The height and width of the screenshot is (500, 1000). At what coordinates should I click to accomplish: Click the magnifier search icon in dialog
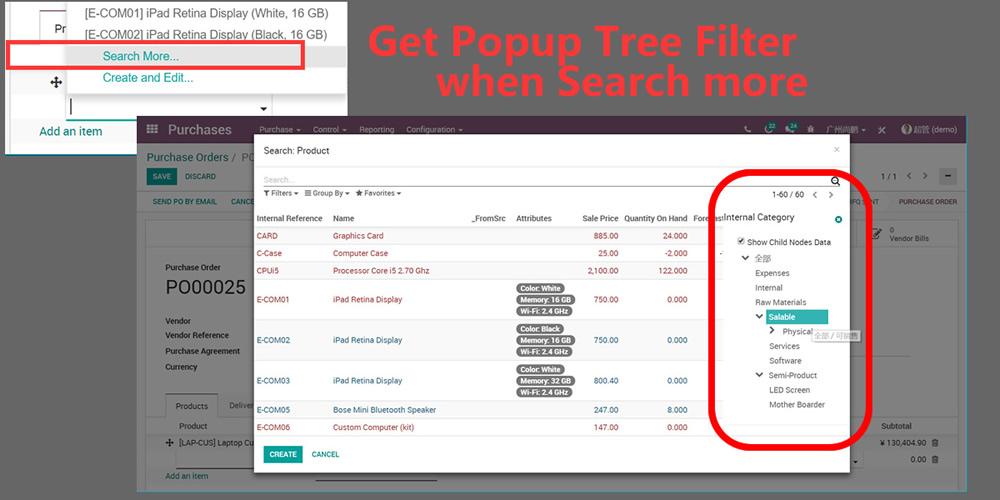coord(835,181)
